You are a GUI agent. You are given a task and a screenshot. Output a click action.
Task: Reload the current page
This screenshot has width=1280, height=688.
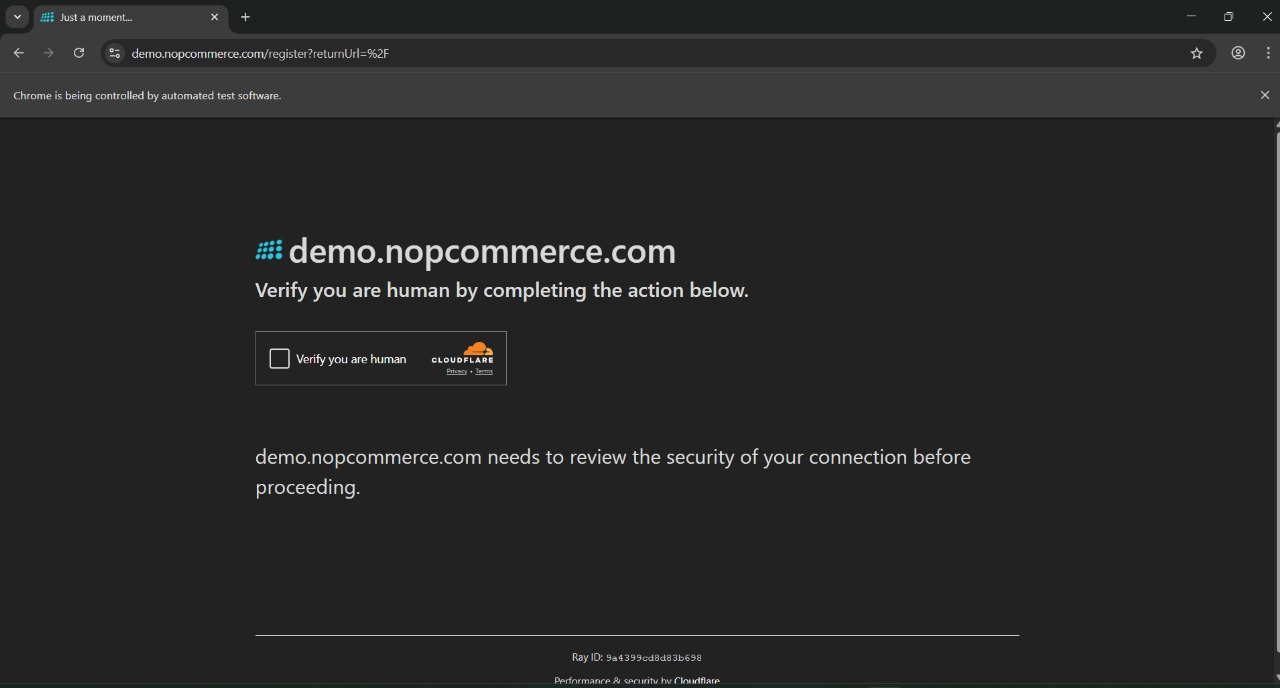[79, 53]
